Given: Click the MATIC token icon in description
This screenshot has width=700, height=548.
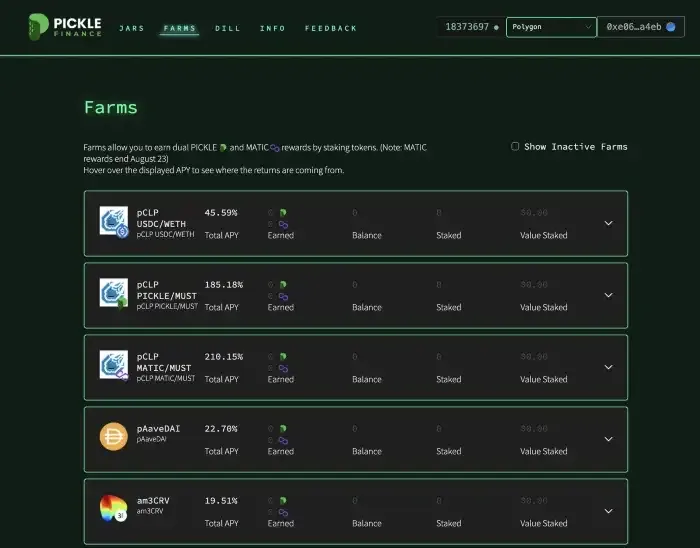Looking at the screenshot, I should click(x=275, y=148).
